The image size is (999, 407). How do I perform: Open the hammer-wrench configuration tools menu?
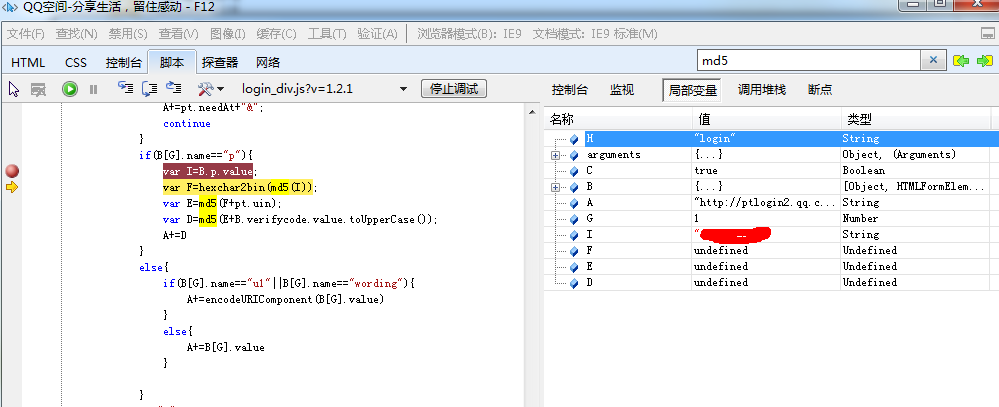pos(210,89)
